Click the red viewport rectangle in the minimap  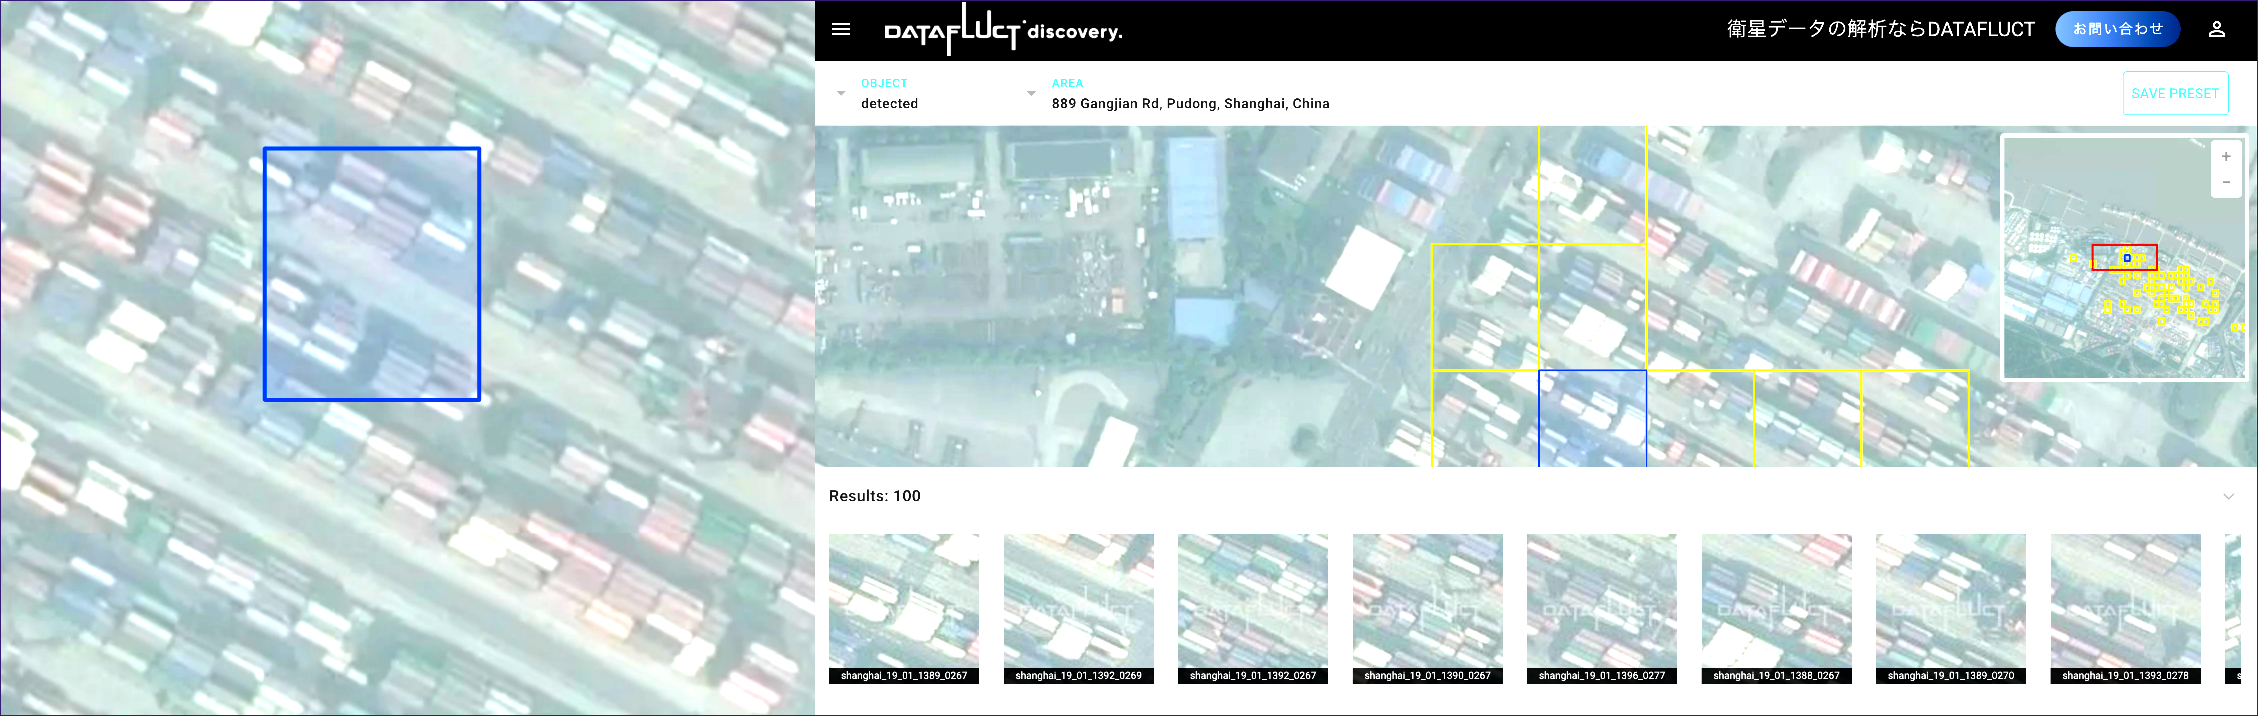click(x=2124, y=257)
